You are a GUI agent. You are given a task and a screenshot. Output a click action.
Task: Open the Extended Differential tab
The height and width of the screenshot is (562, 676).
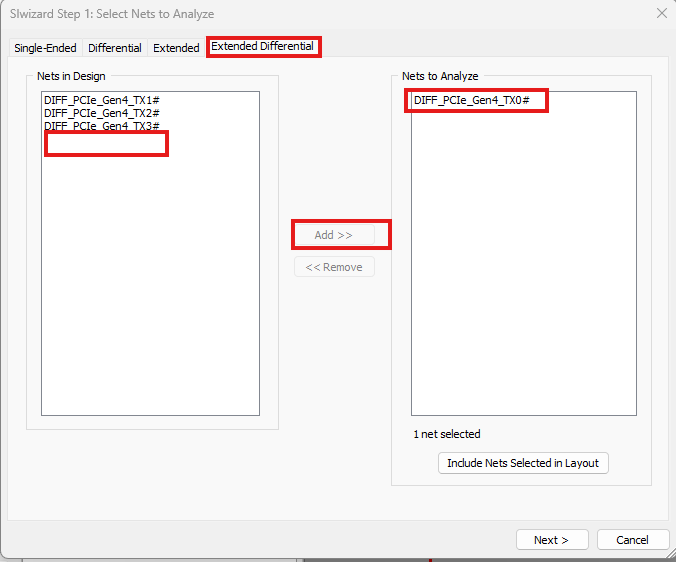click(263, 47)
